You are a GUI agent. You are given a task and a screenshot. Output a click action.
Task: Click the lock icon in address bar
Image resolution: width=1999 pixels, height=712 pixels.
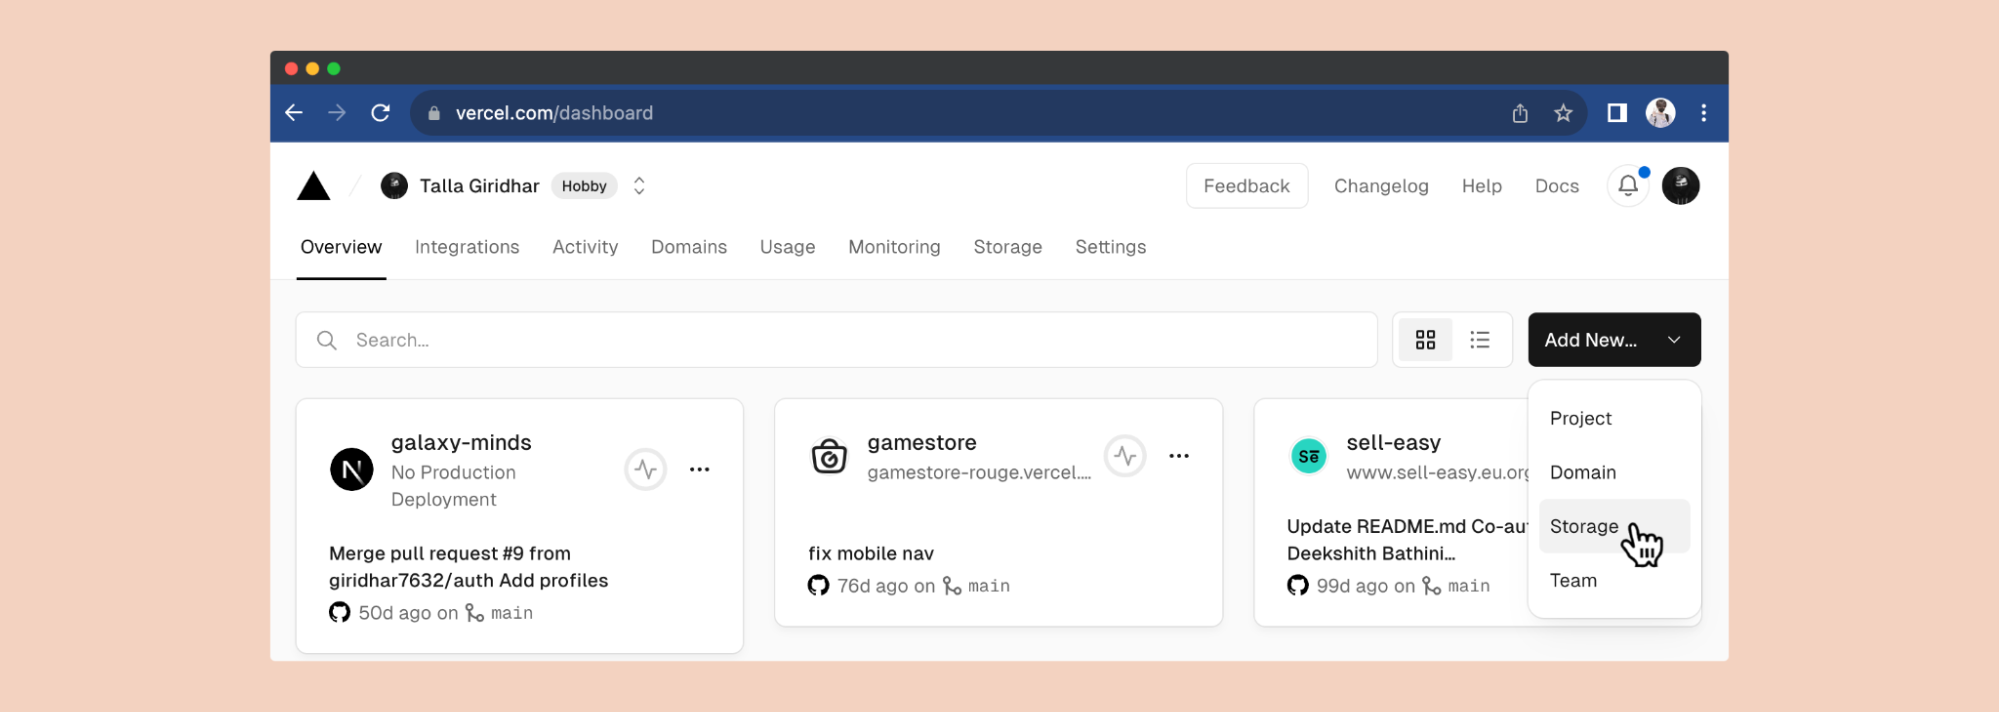pyautogui.click(x=434, y=113)
